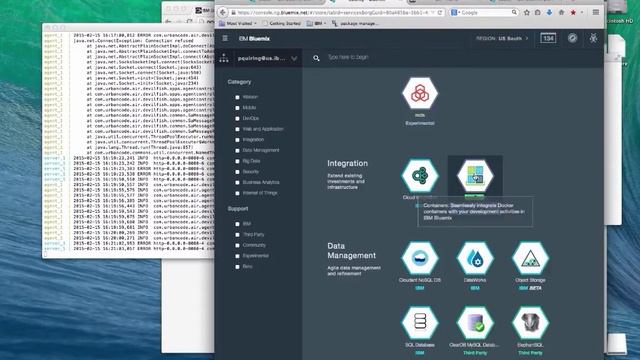This screenshot has height=360, width=640.
Task: Click the browser URL address bar
Action: click(332, 13)
